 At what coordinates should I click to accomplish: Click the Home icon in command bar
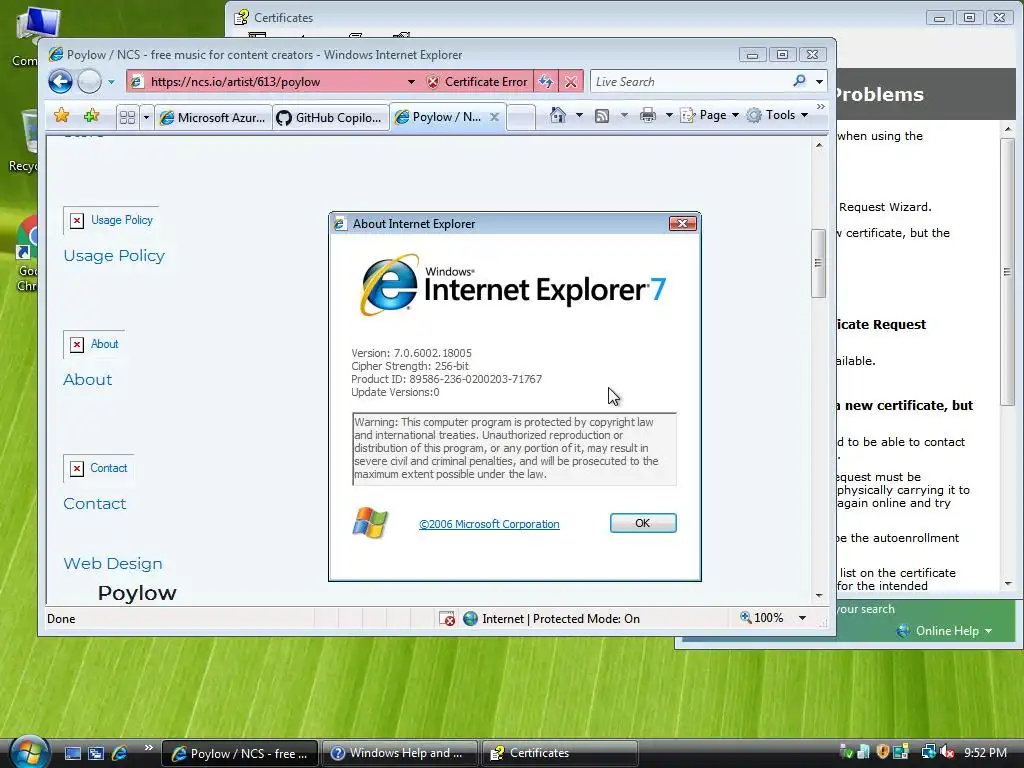pyautogui.click(x=558, y=116)
